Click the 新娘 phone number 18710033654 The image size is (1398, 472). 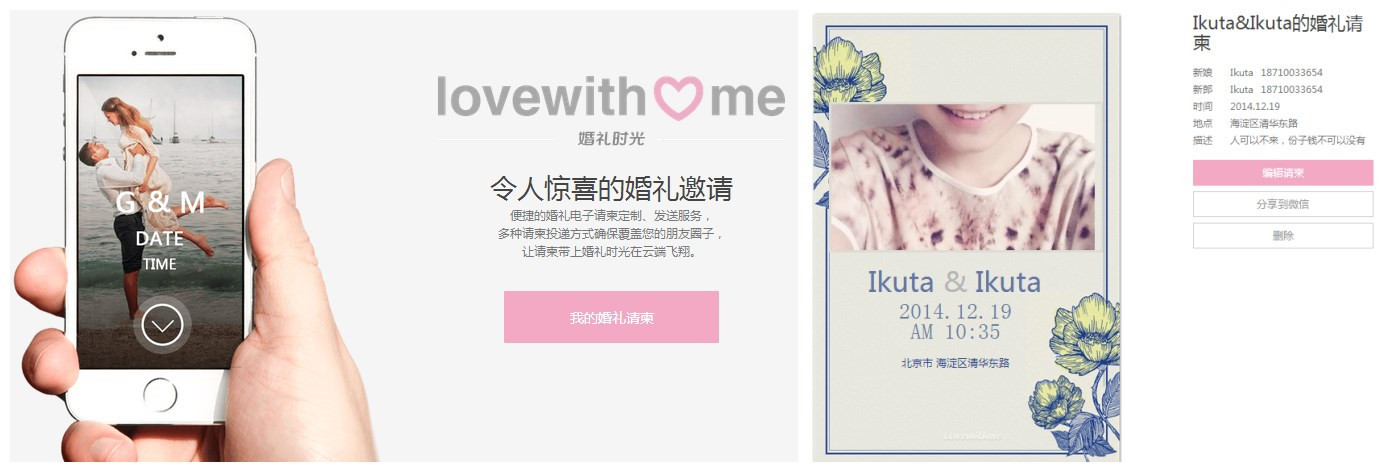click(x=1291, y=72)
